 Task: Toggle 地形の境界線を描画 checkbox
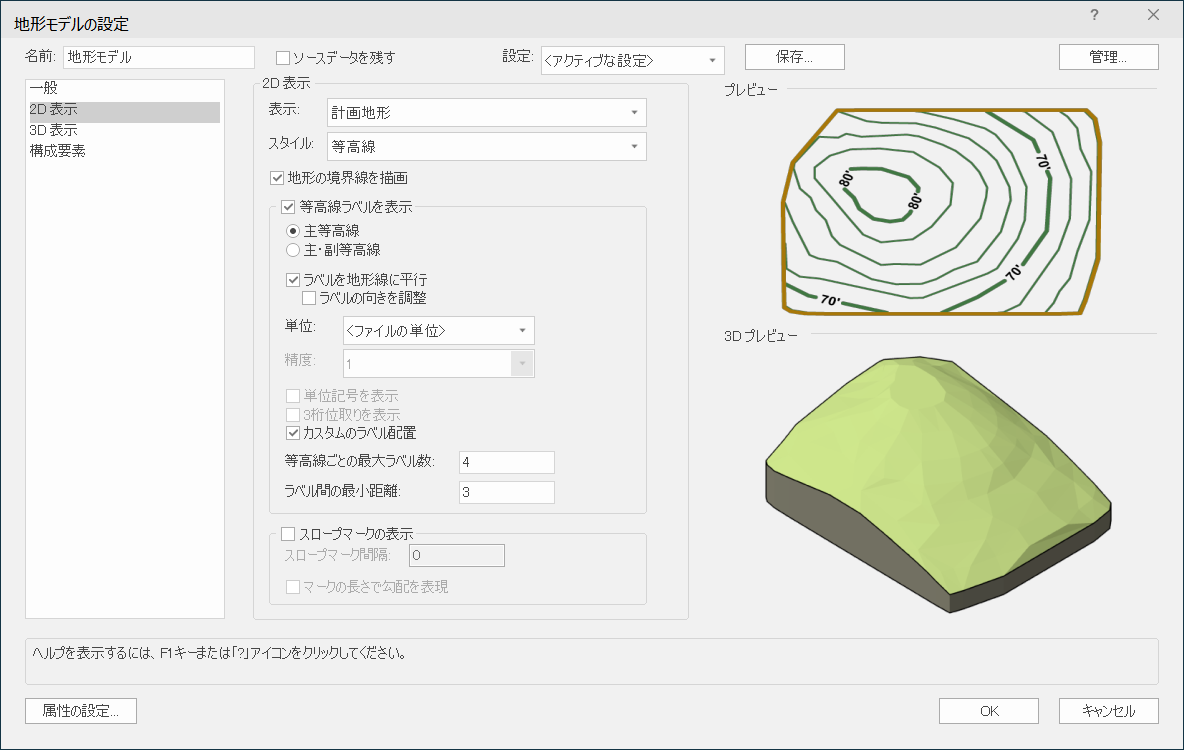[x=278, y=178]
